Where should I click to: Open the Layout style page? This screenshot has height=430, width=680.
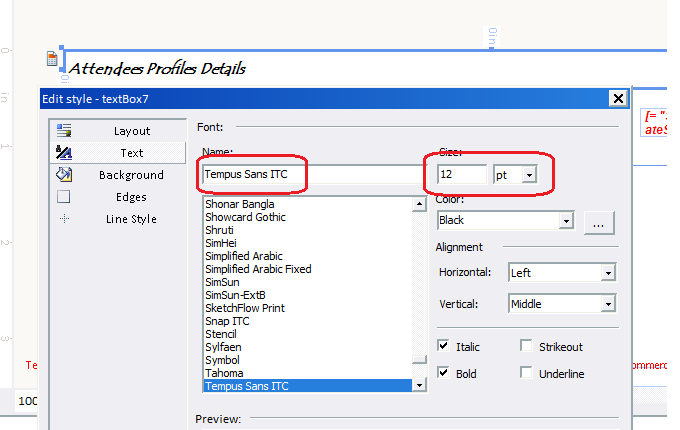118,131
